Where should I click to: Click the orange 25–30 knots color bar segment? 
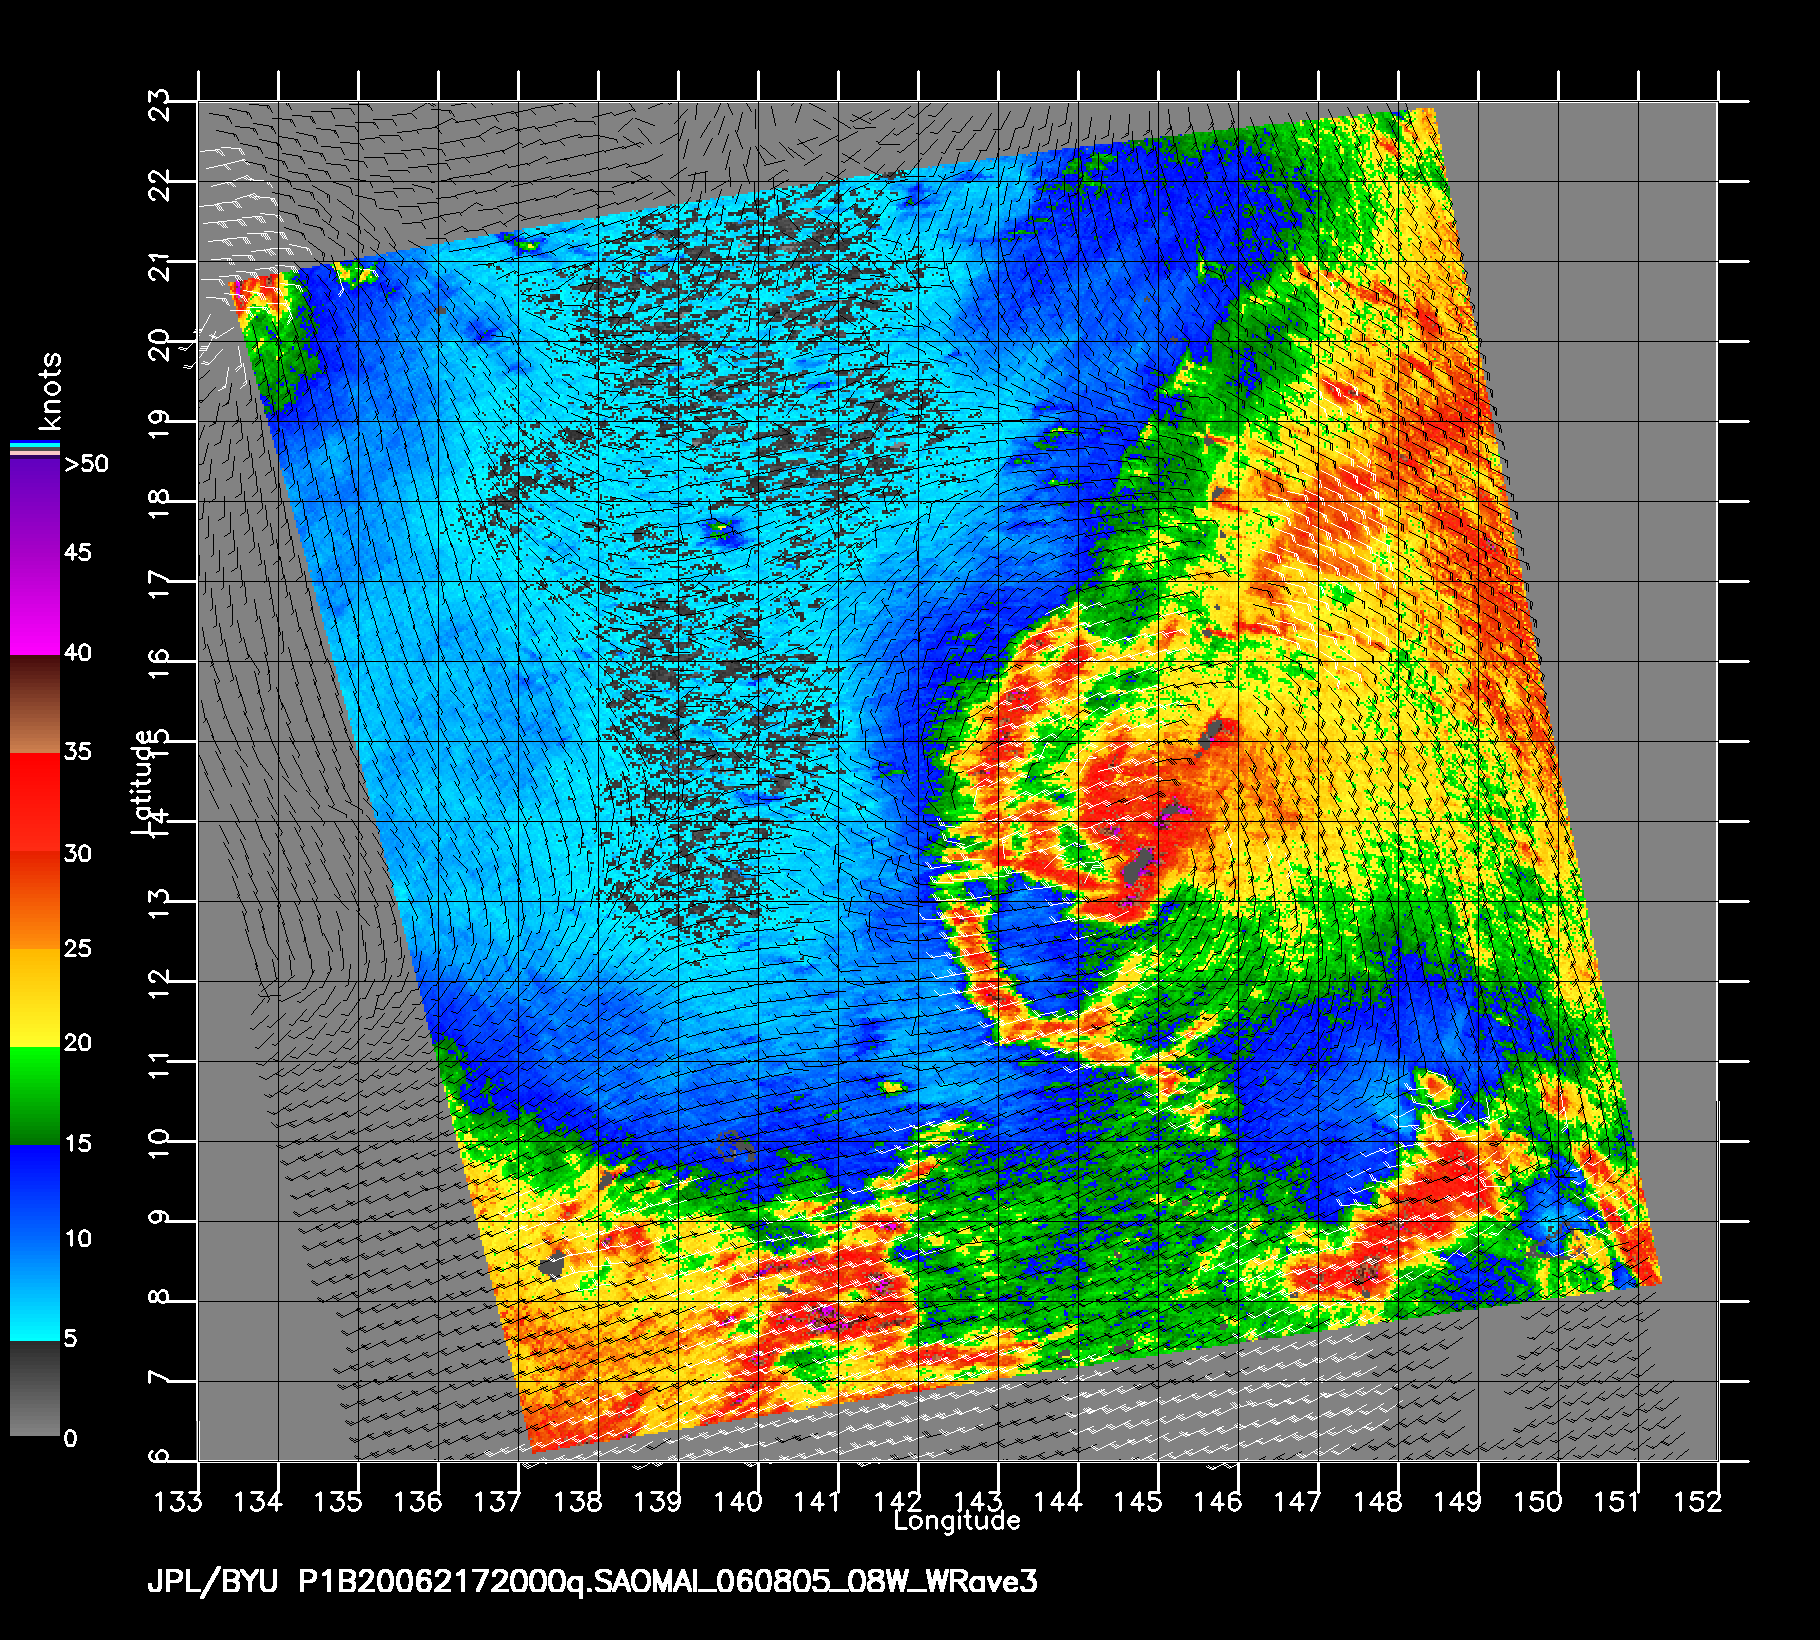[35, 899]
